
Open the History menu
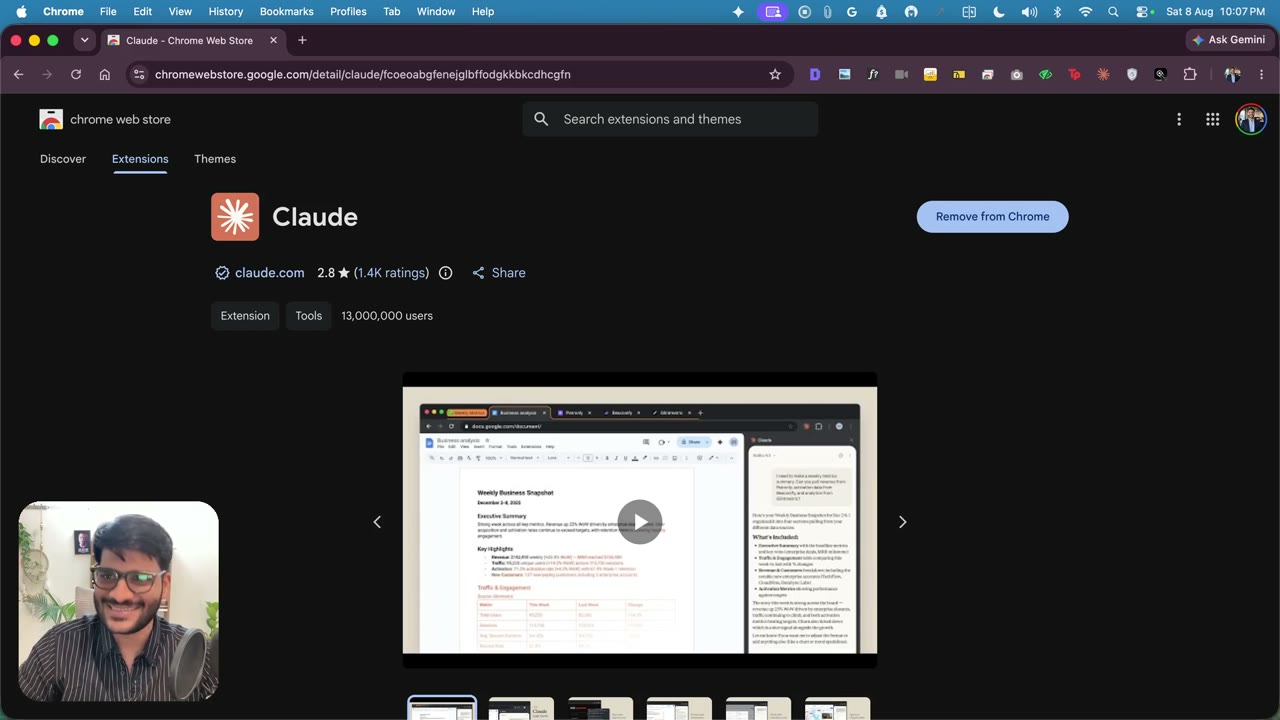pos(226,12)
